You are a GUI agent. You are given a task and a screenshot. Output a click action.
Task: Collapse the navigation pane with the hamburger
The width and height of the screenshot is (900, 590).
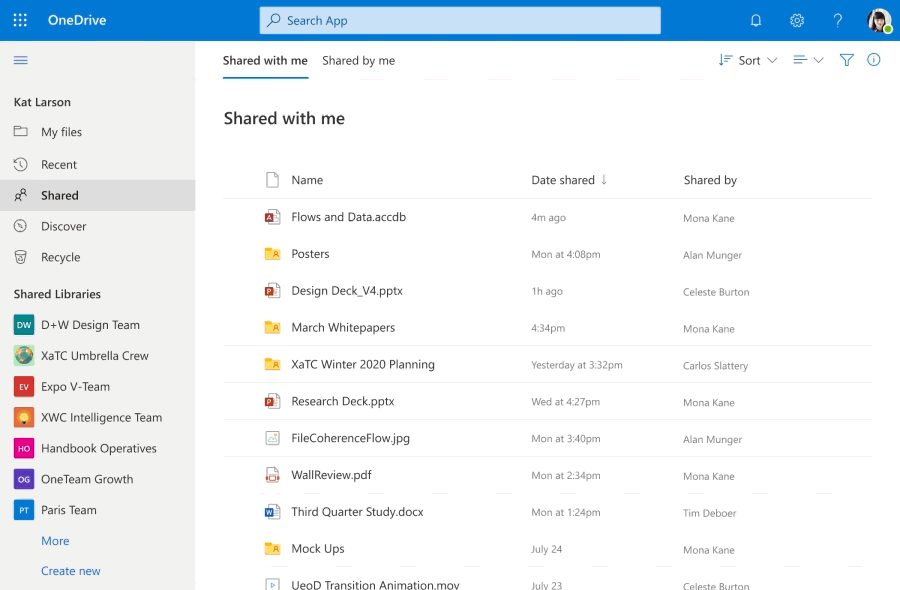(x=20, y=60)
